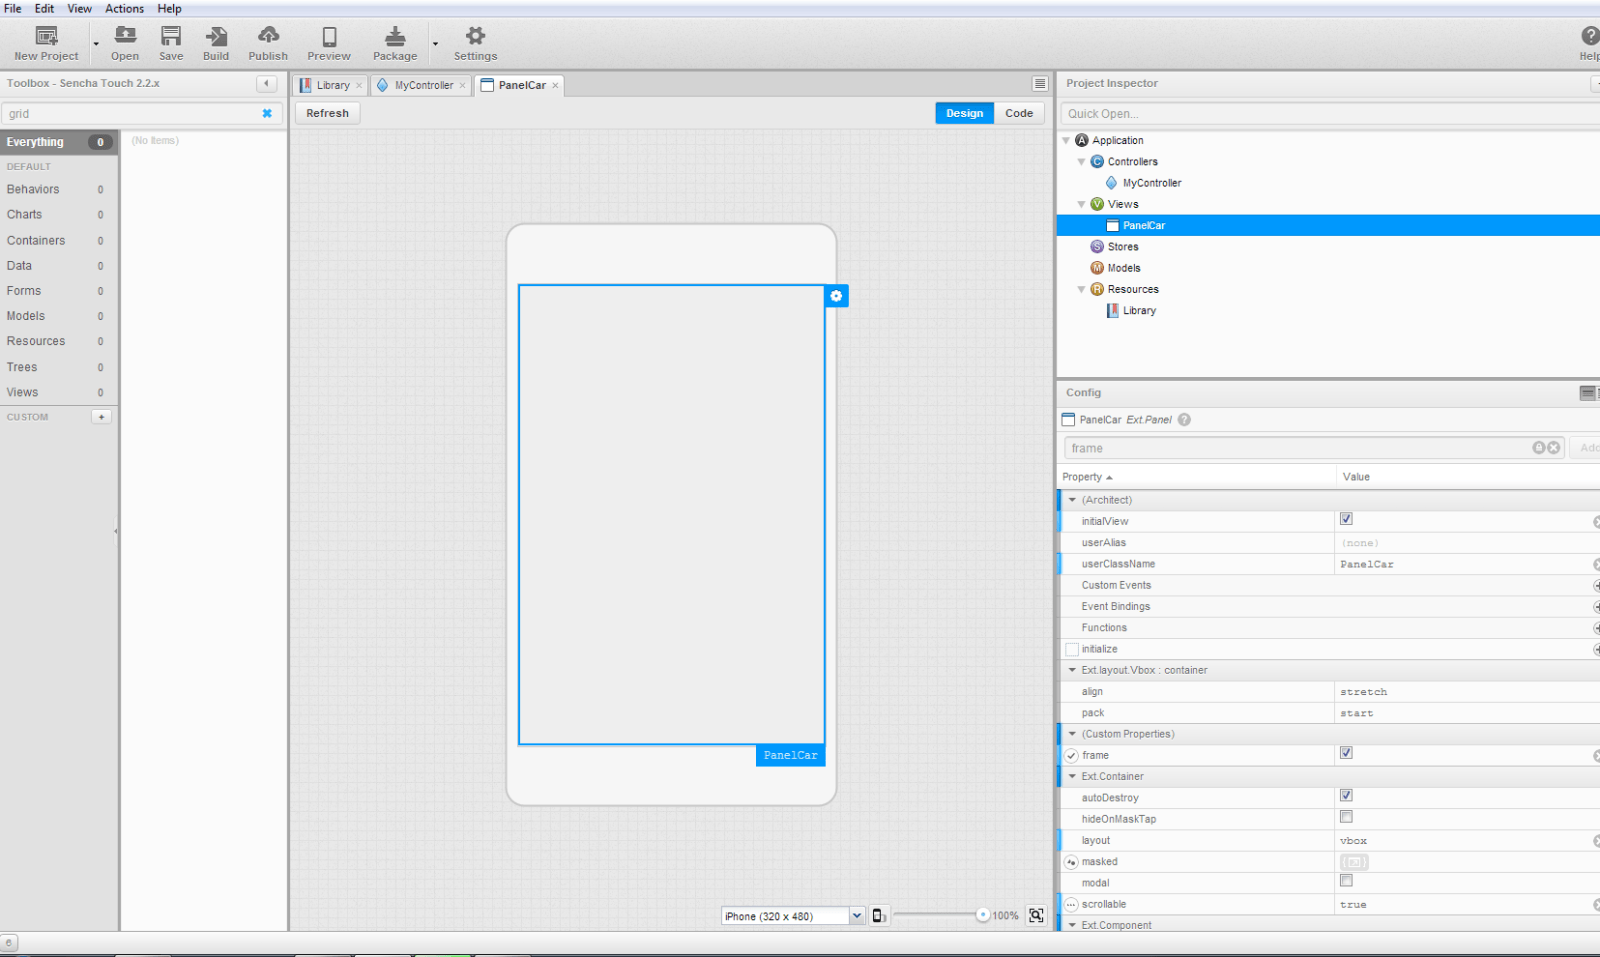1600x957 pixels.
Task: Open the Package dropdown arrow
Action: pyautogui.click(x=435, y=44)
